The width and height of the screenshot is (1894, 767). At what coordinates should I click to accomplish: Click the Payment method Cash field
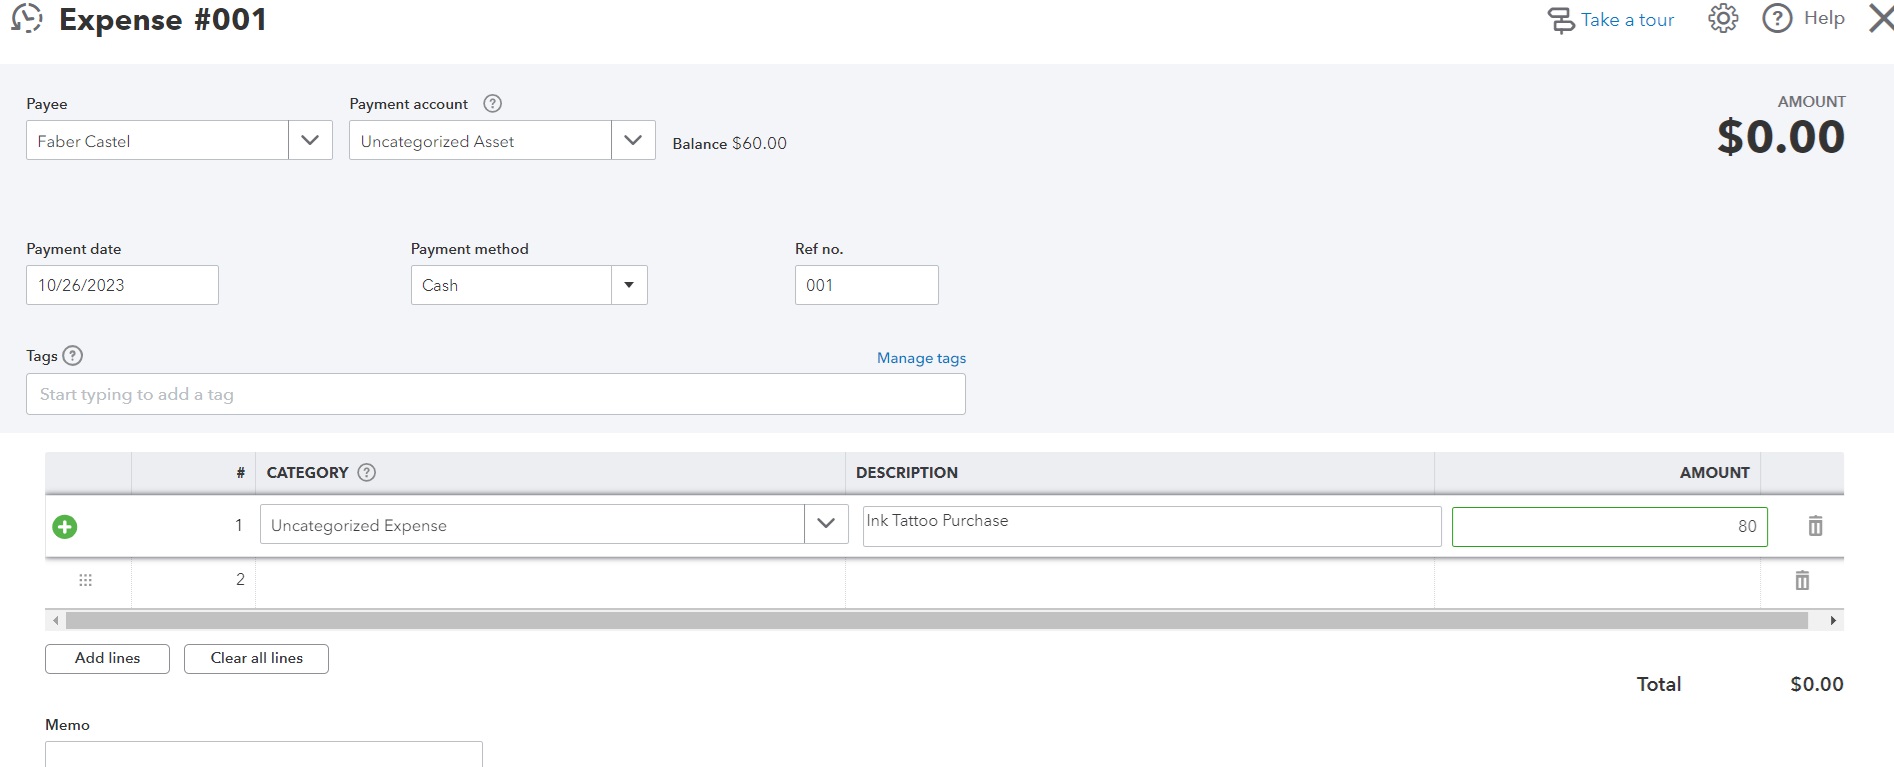[x=511, y=285]
